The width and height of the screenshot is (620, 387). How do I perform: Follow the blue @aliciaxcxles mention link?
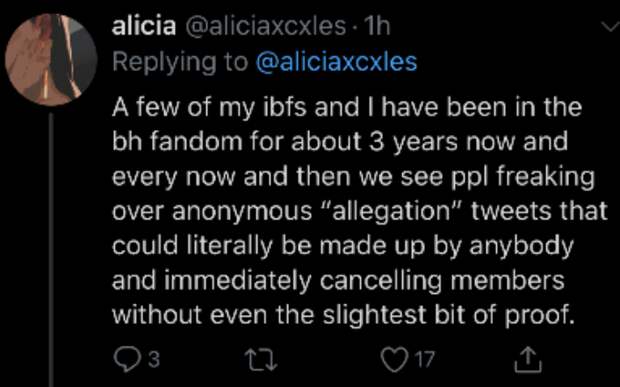click(336, 62)
